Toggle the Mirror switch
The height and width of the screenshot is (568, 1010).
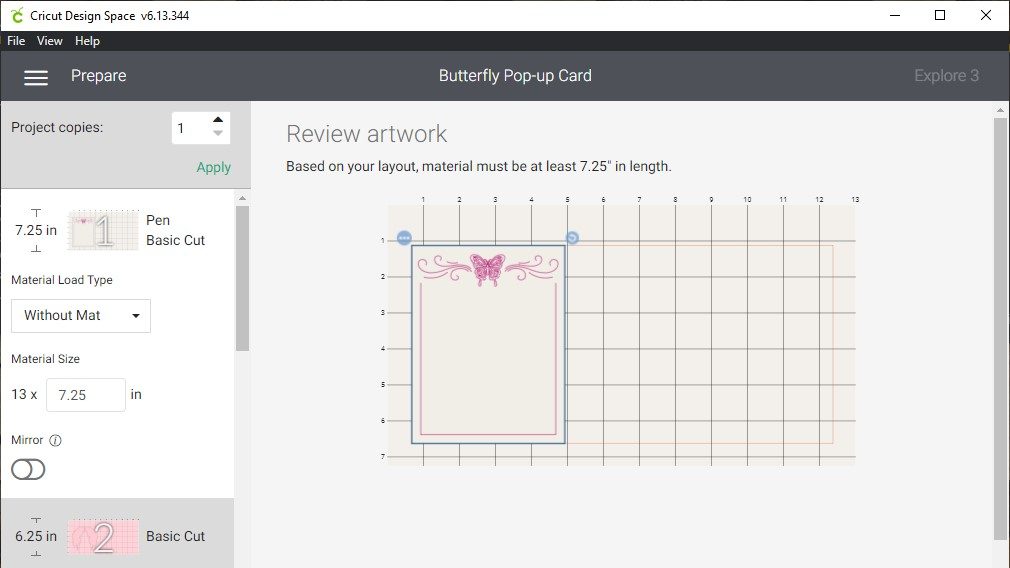(x=28, y=469)
